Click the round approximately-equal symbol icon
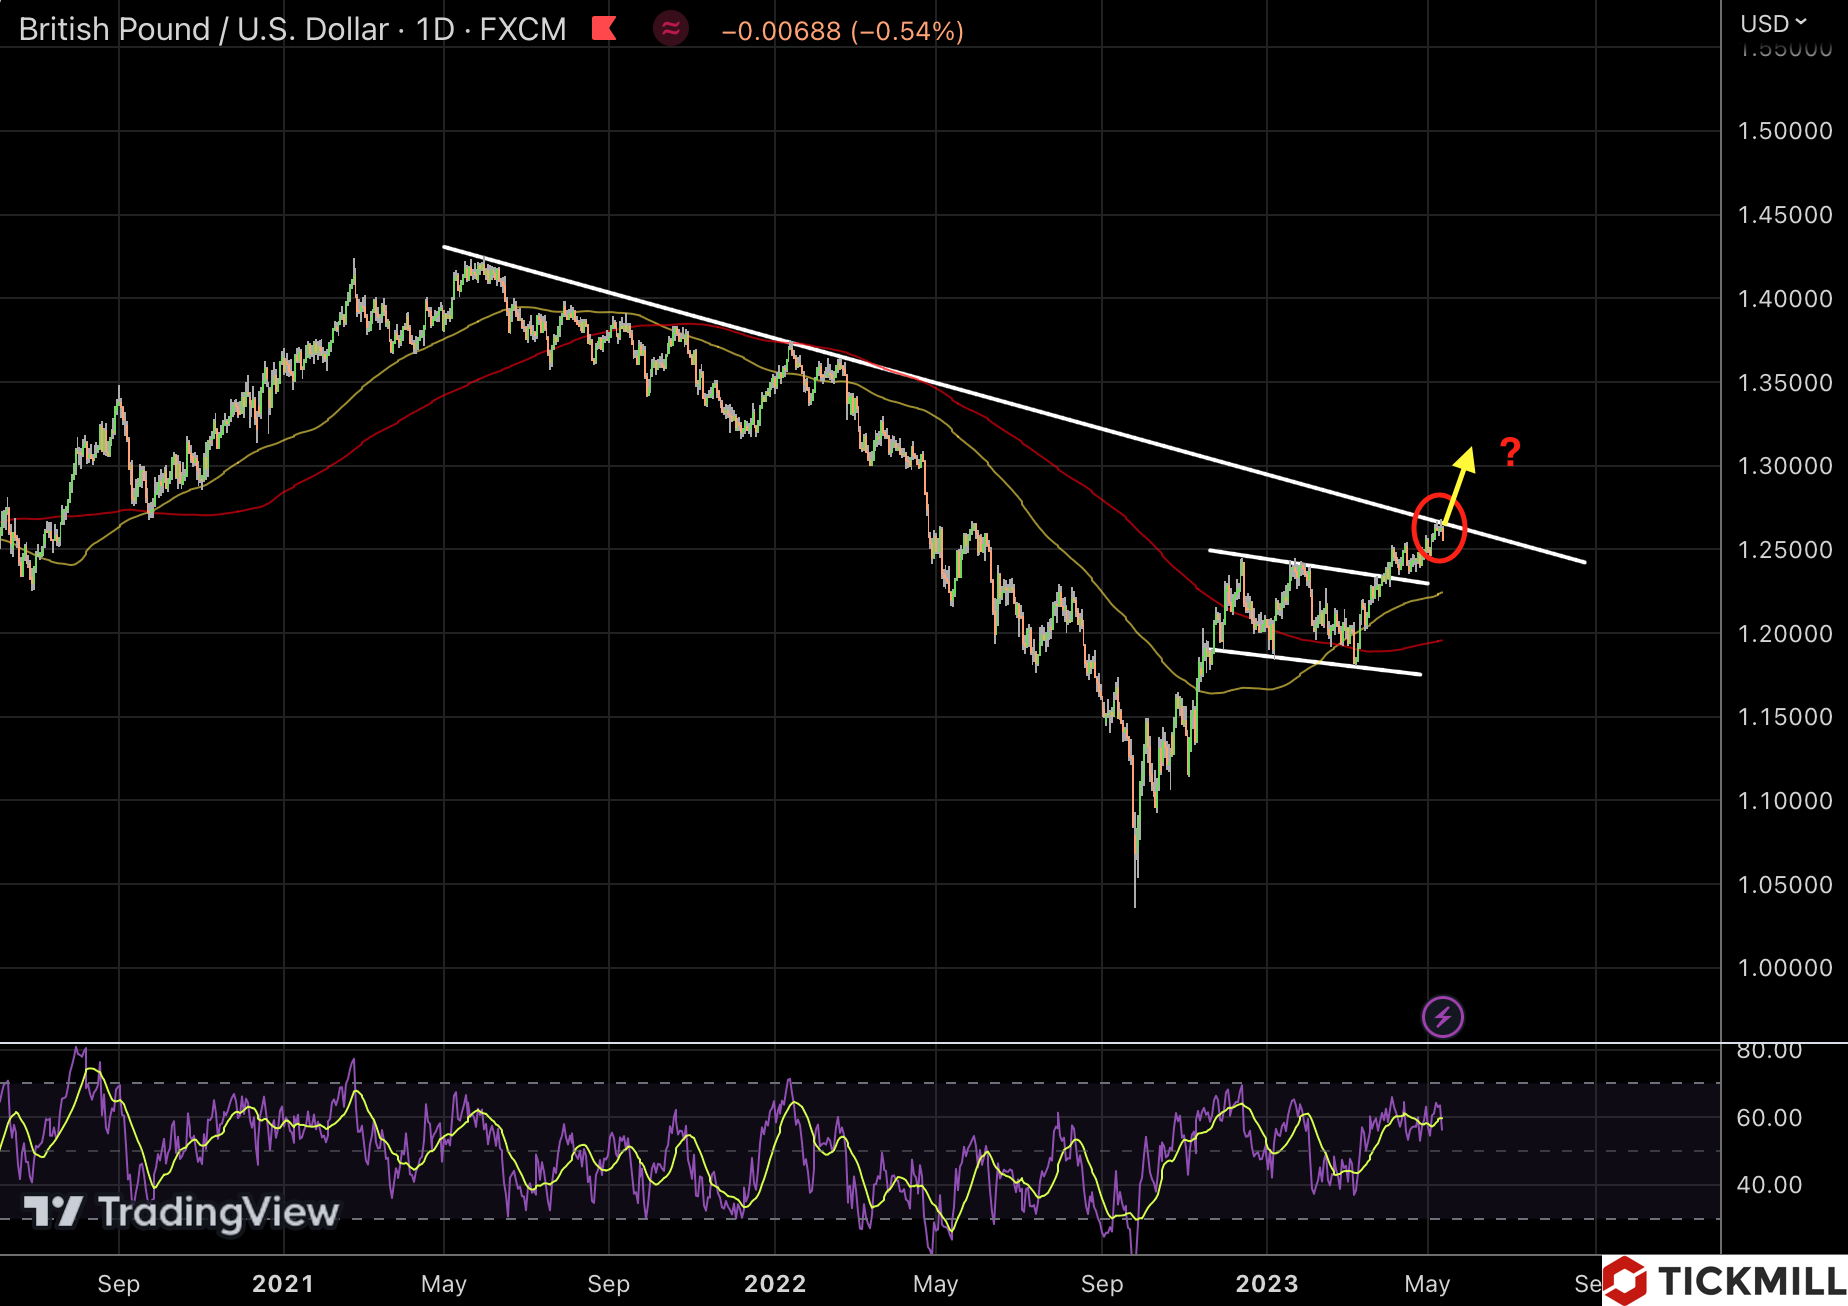Screen dimensions: 1848x1306 (671, 29)
